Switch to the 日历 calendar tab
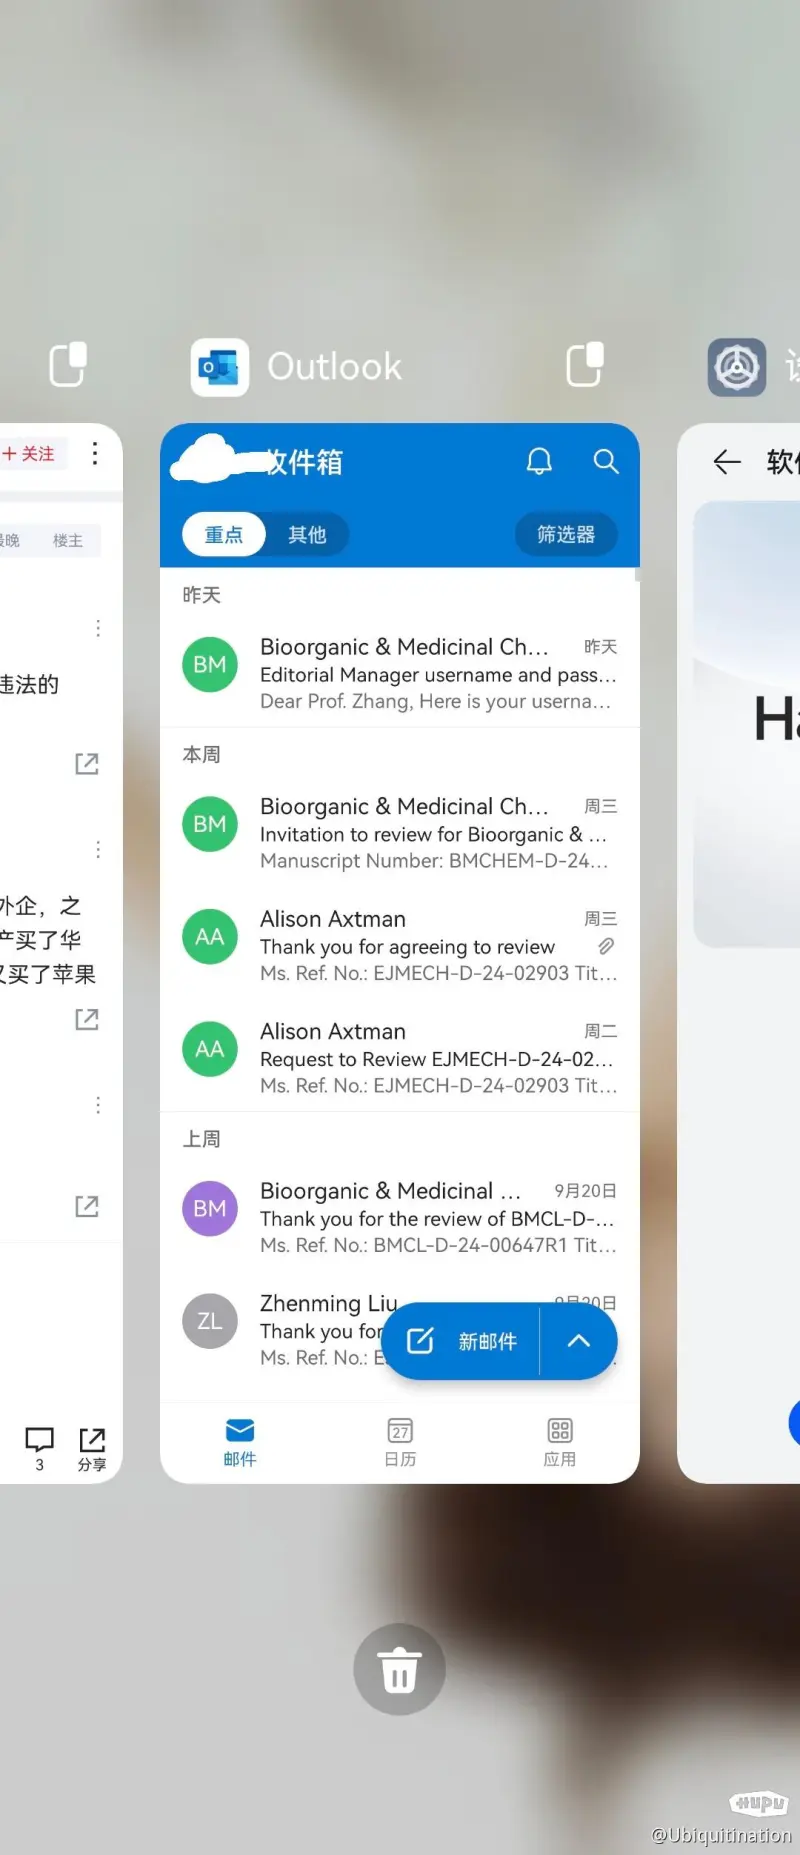 400,1441
